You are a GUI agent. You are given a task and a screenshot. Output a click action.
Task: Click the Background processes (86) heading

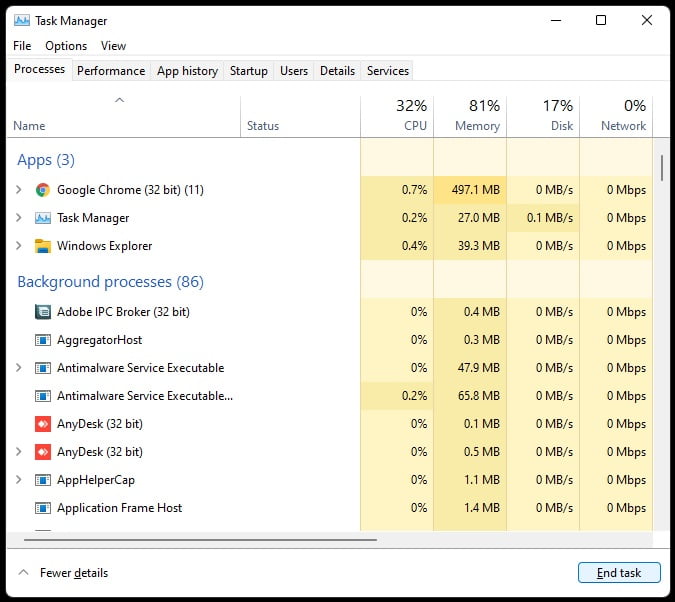(x=110, y=282)
